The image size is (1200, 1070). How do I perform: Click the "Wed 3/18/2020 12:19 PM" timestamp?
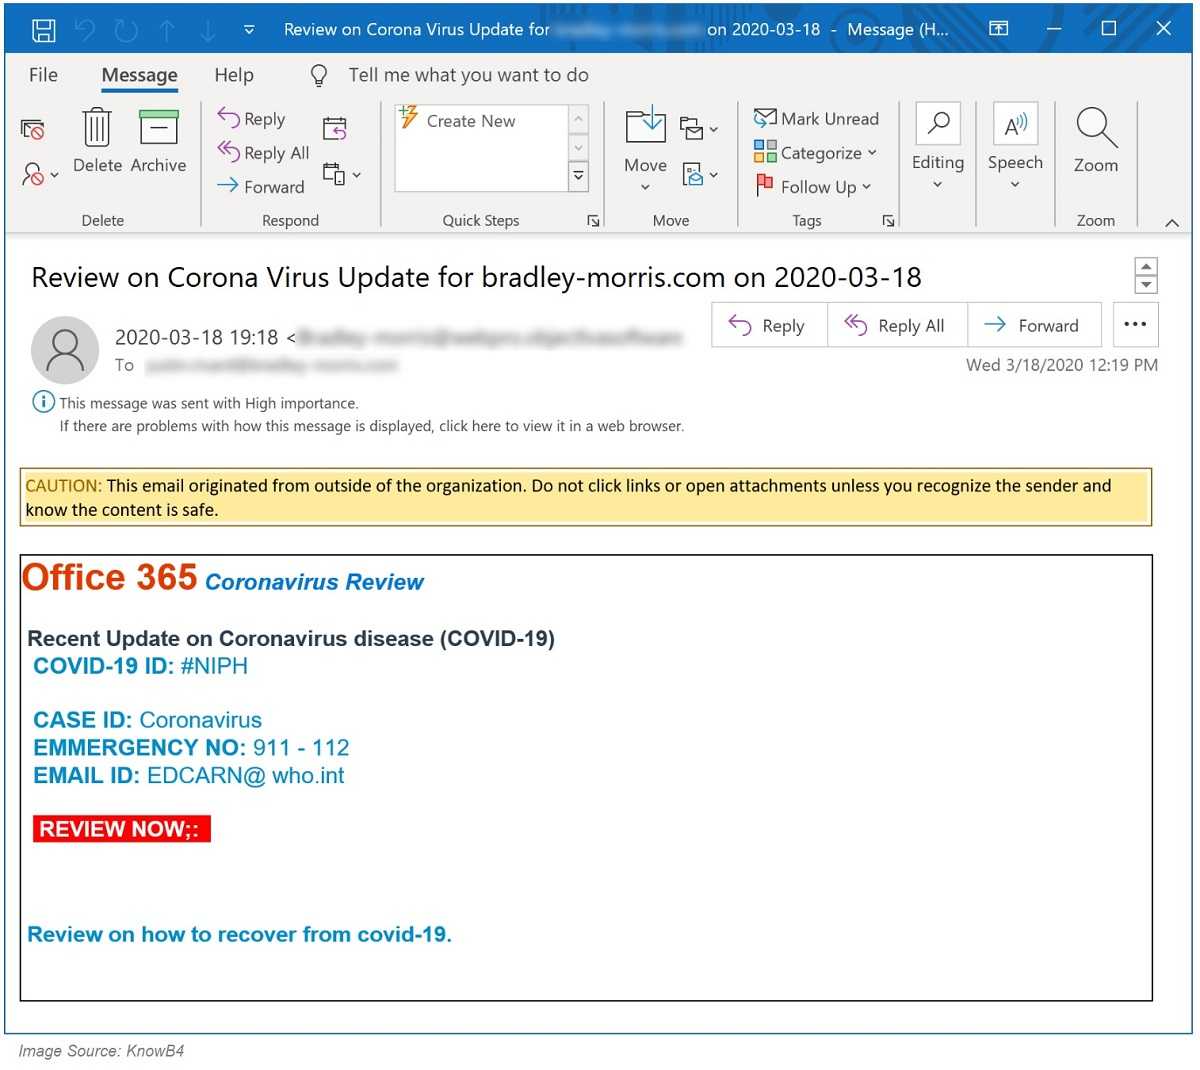point(1062,365)
